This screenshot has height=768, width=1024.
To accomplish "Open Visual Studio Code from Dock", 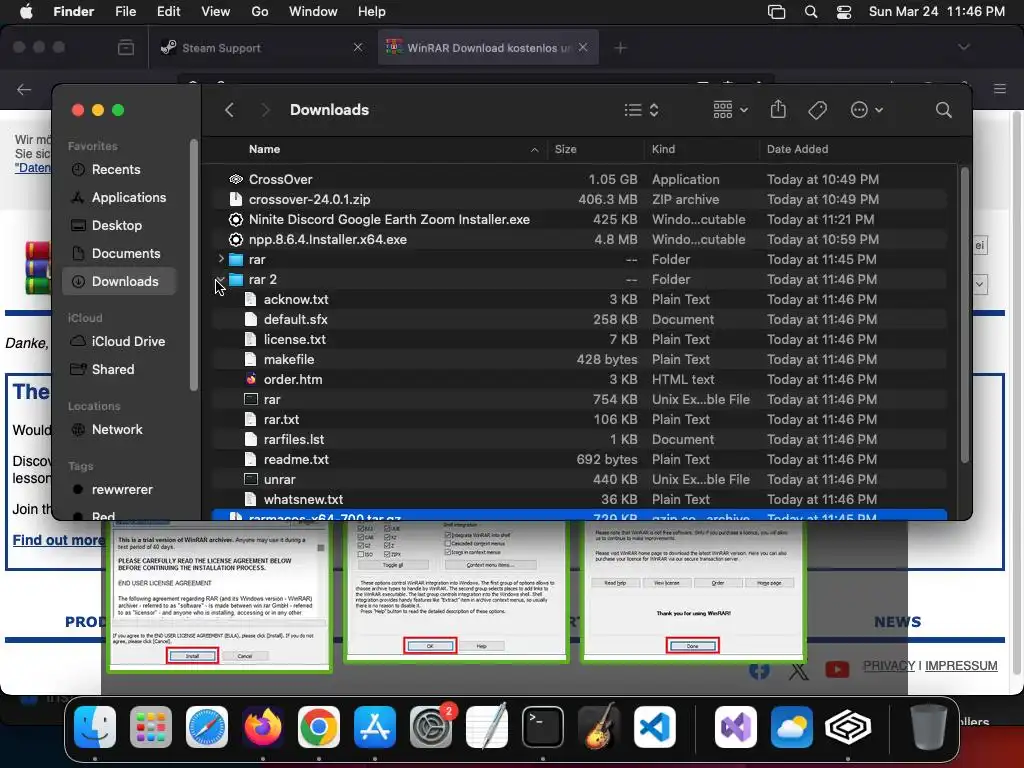I will [x=654, y=727].
